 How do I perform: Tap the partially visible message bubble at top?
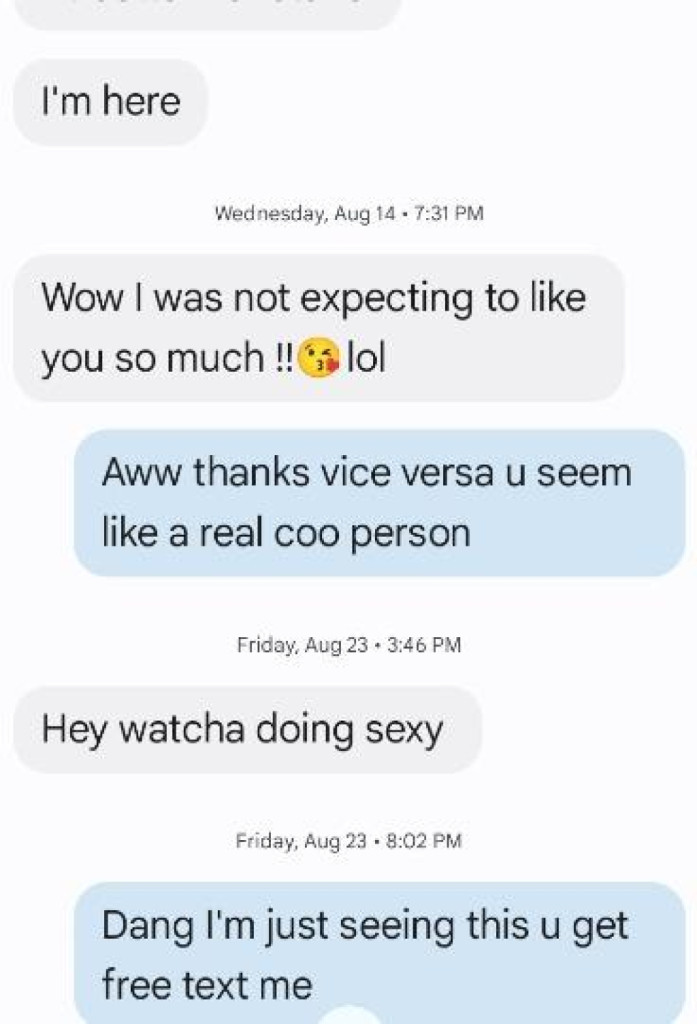[x=208, y=14]
